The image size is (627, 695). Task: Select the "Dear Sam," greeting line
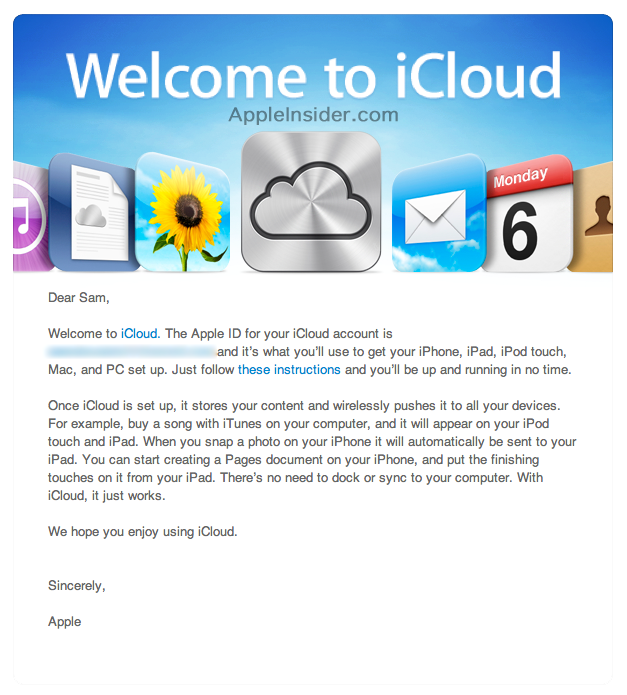point(79,297)
